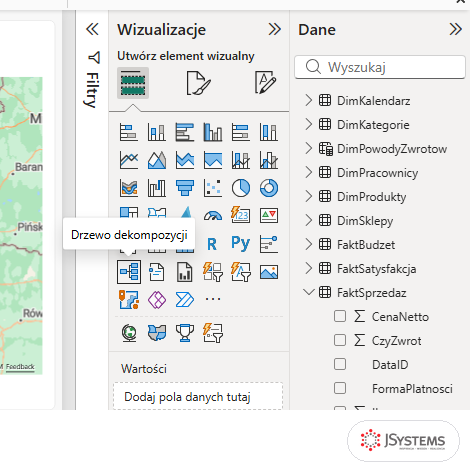Pick the gauge visual
The height and width of the screenshot is (472, 470).
(x=213, y=216)
